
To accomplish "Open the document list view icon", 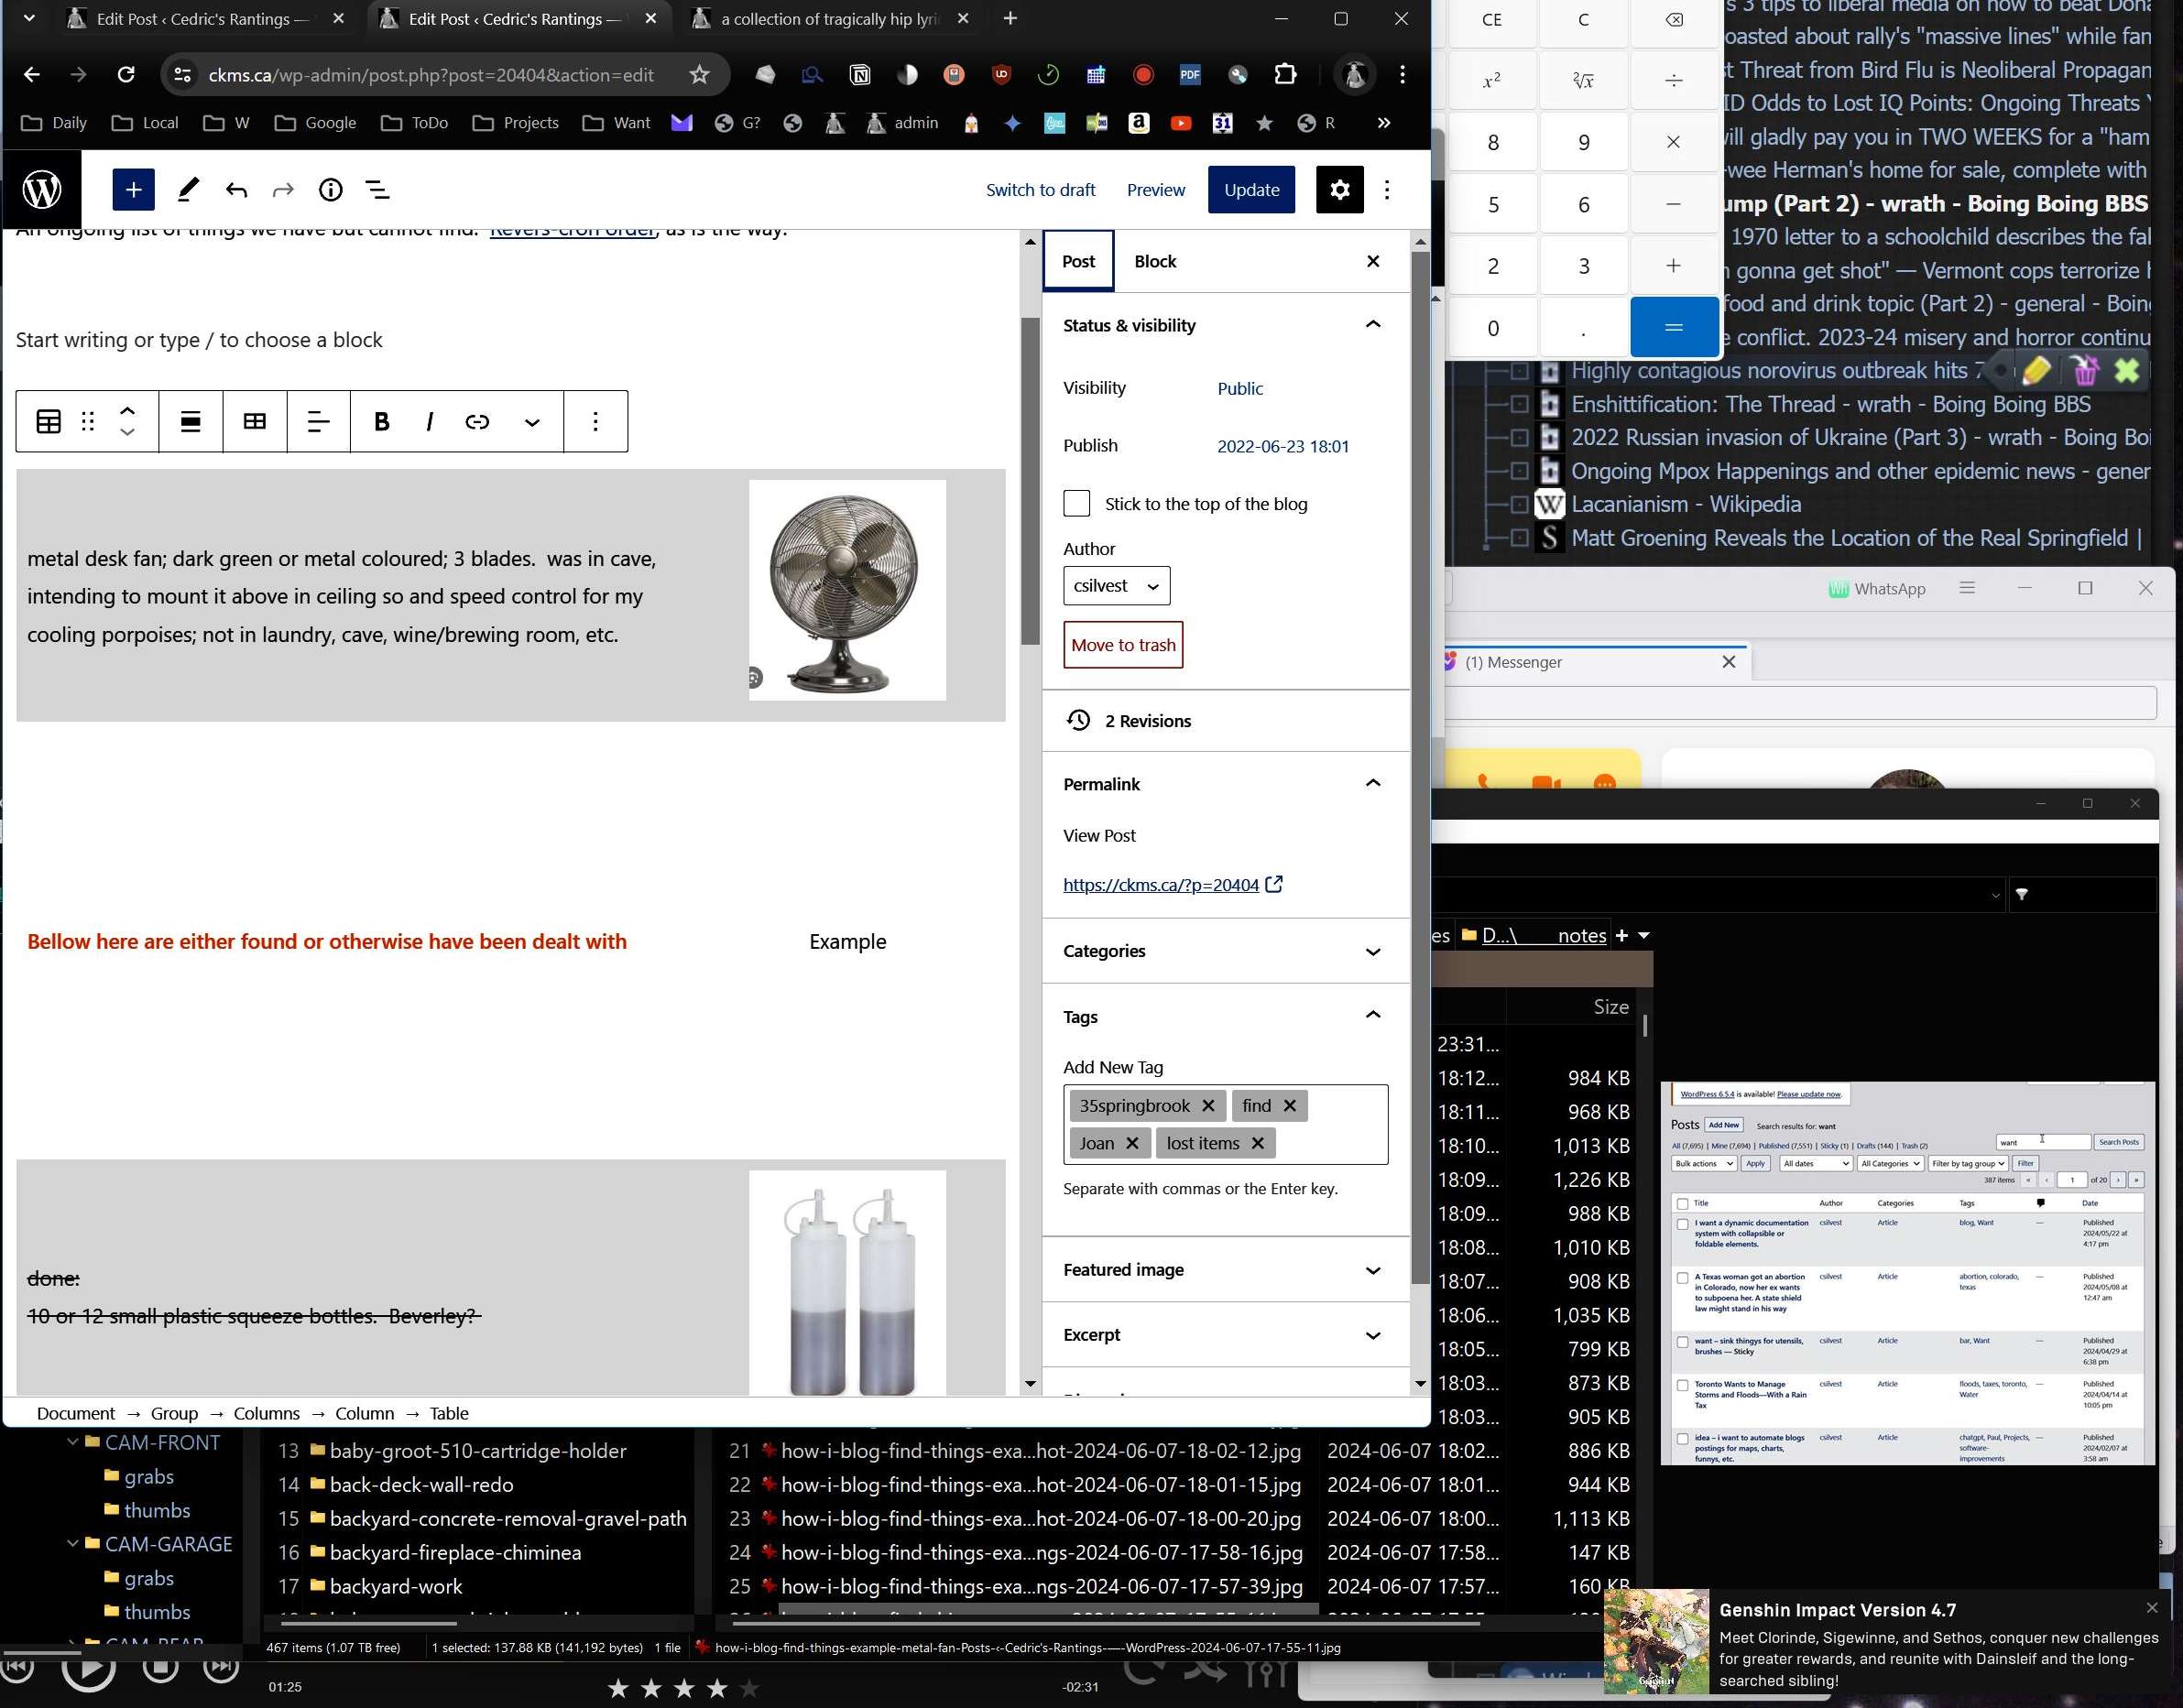I will pyautogui.click(x=377, y=190).
